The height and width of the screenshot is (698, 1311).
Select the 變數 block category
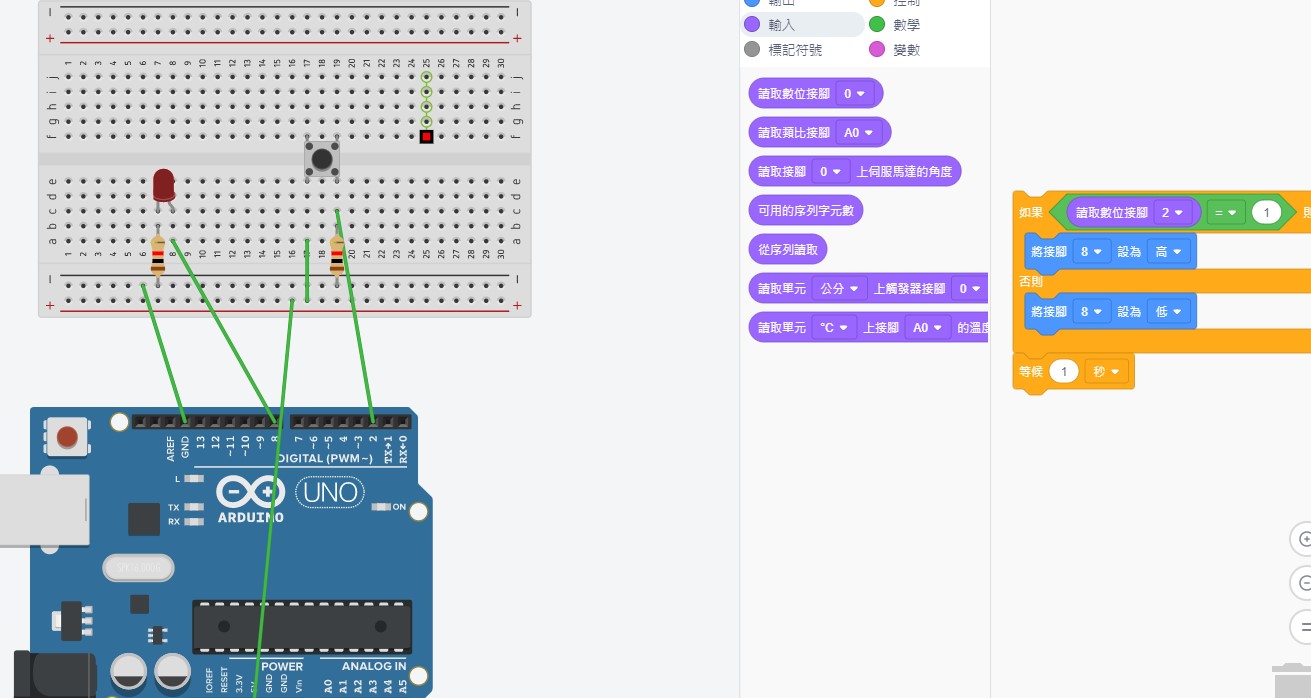pos(906,50)
